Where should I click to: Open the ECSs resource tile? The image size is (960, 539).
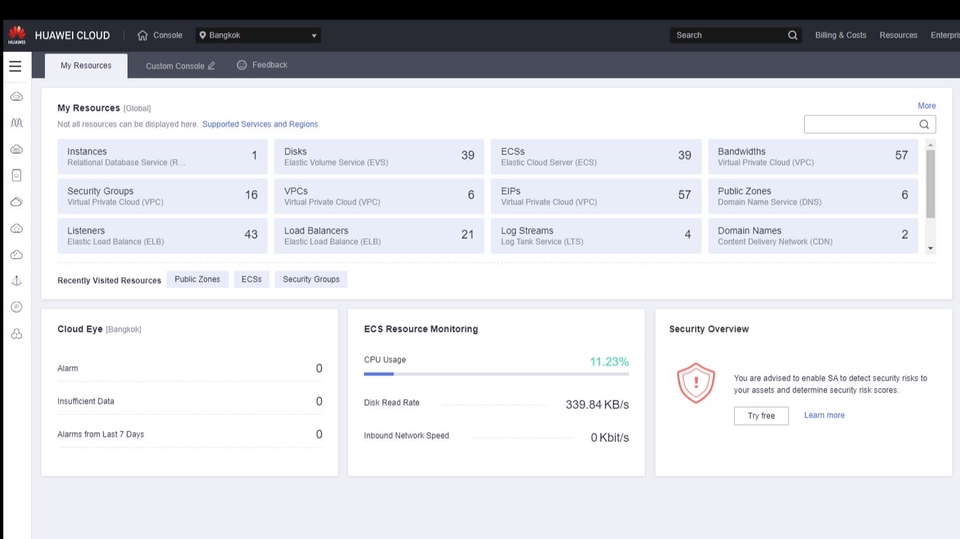595,156
